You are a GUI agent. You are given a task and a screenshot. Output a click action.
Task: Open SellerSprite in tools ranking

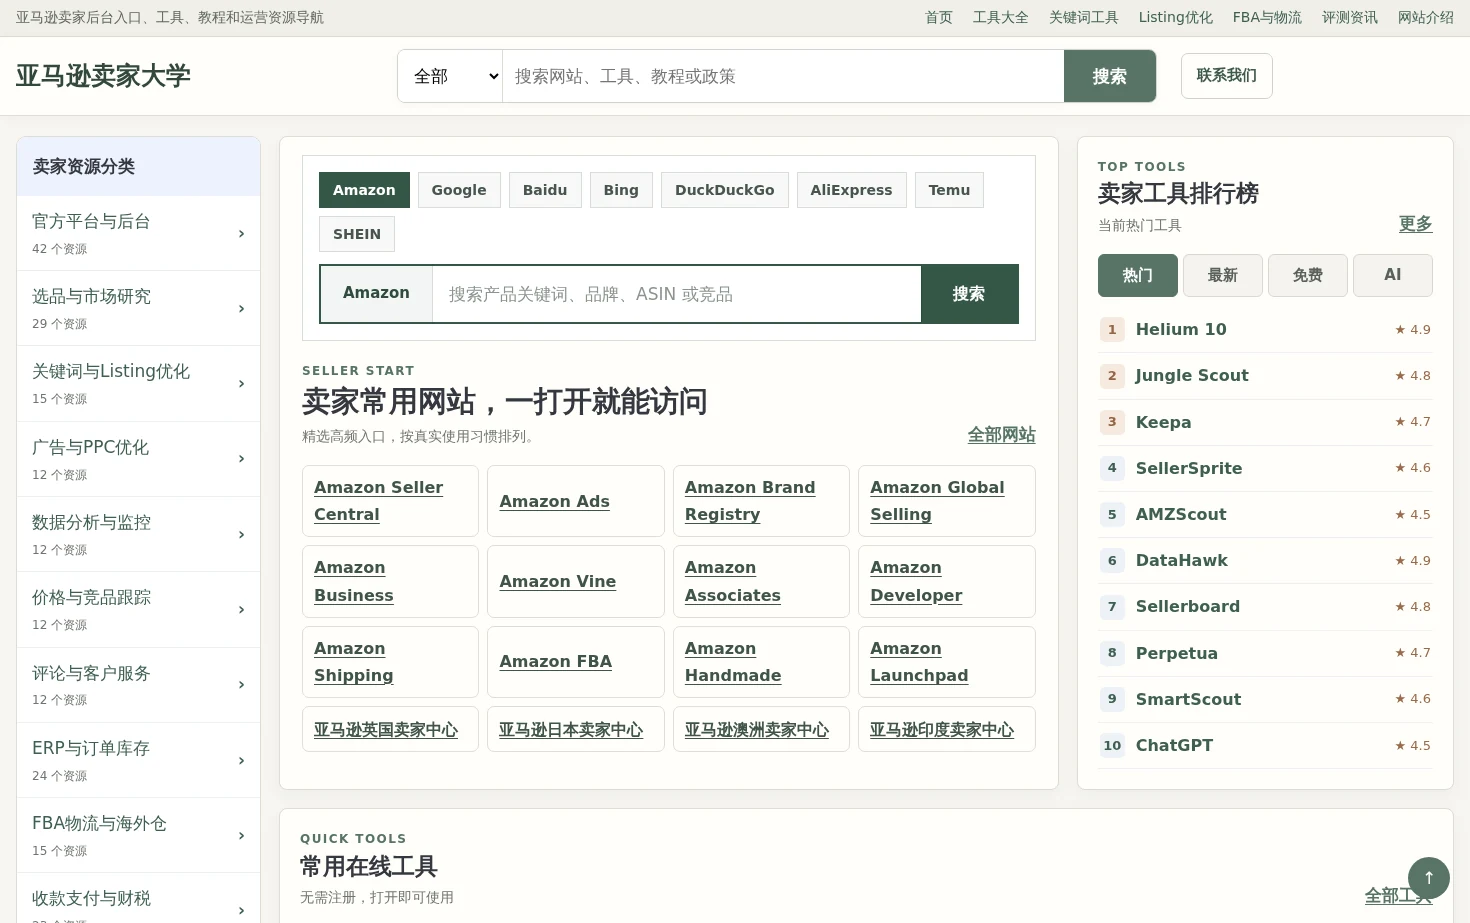pos(1265,468)
